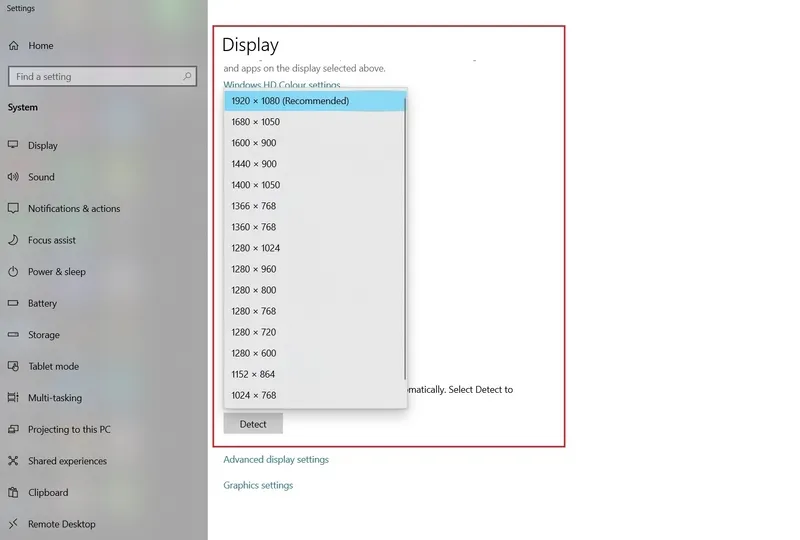
Task: Pick 1366 × 768 from resolution list
Action: pos(254,206)
